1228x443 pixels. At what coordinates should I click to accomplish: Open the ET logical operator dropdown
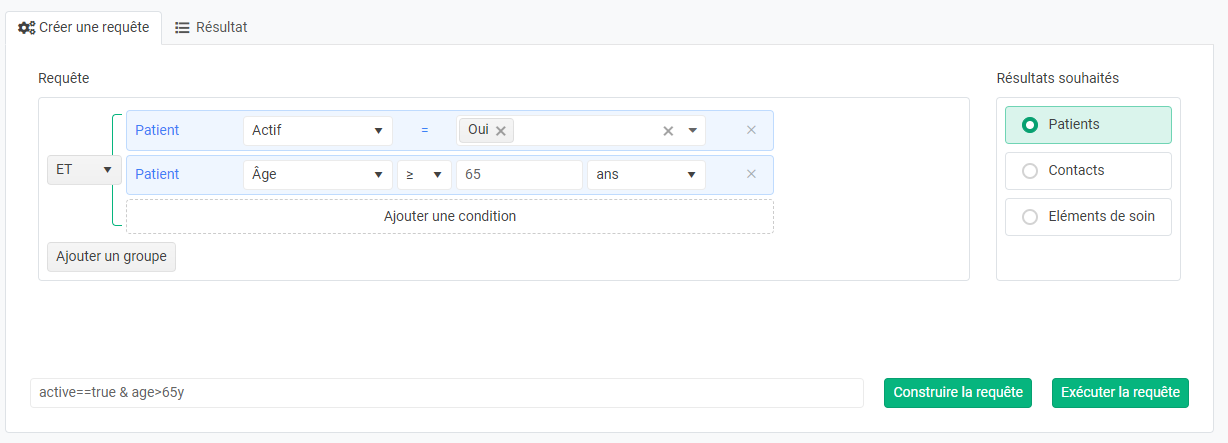84,170
